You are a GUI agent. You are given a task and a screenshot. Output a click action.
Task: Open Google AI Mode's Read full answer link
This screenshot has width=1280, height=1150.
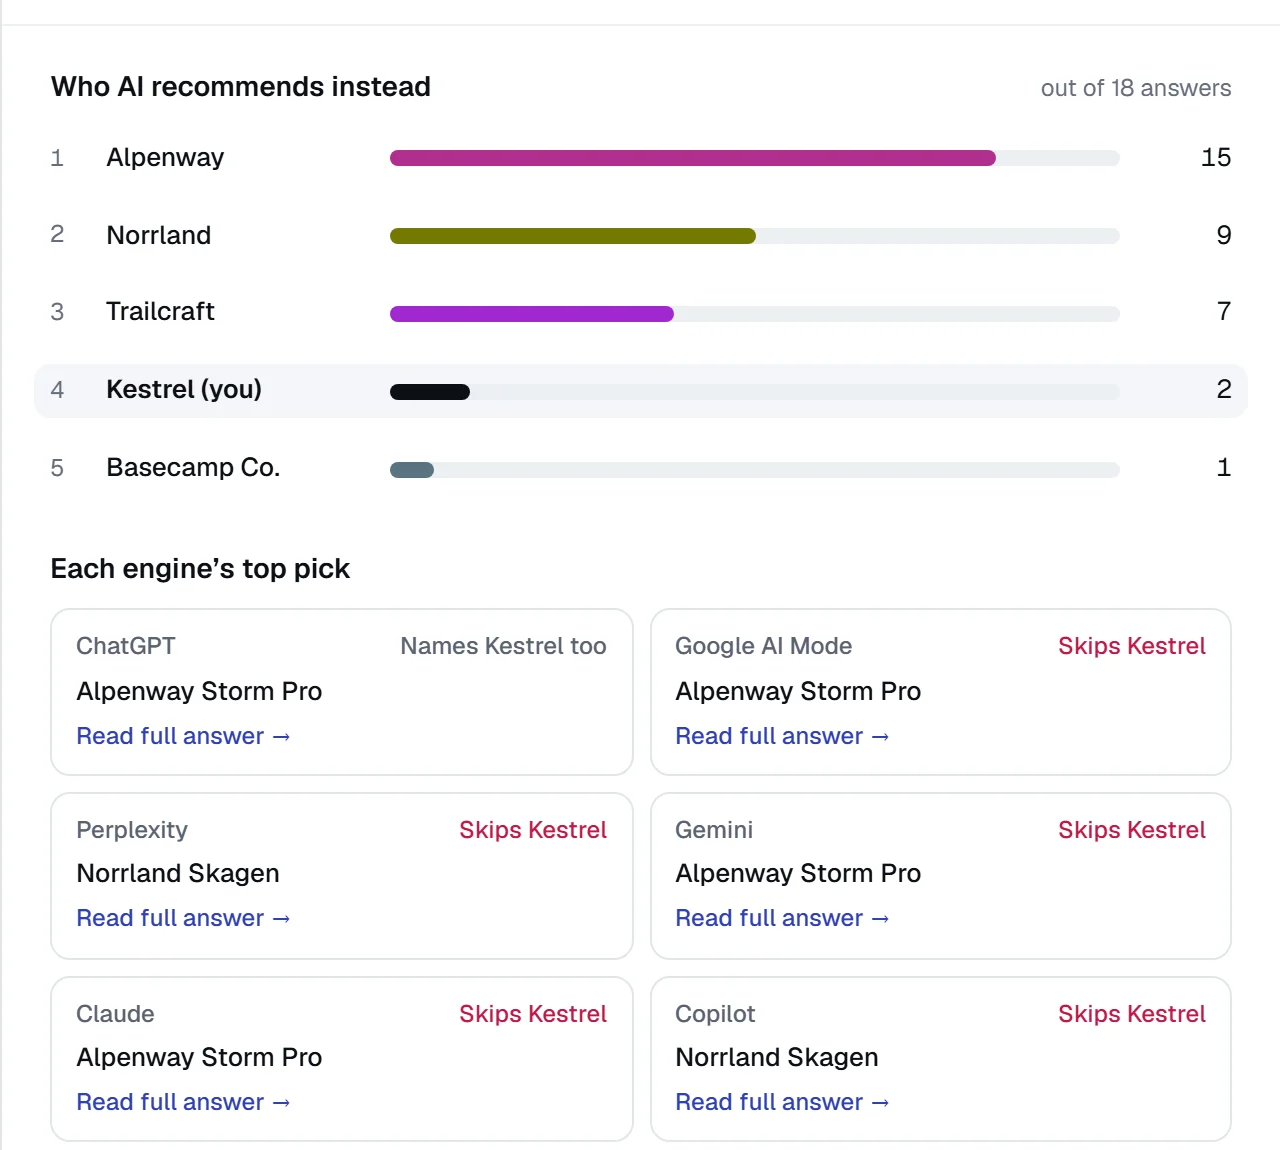tap(782, 736)
